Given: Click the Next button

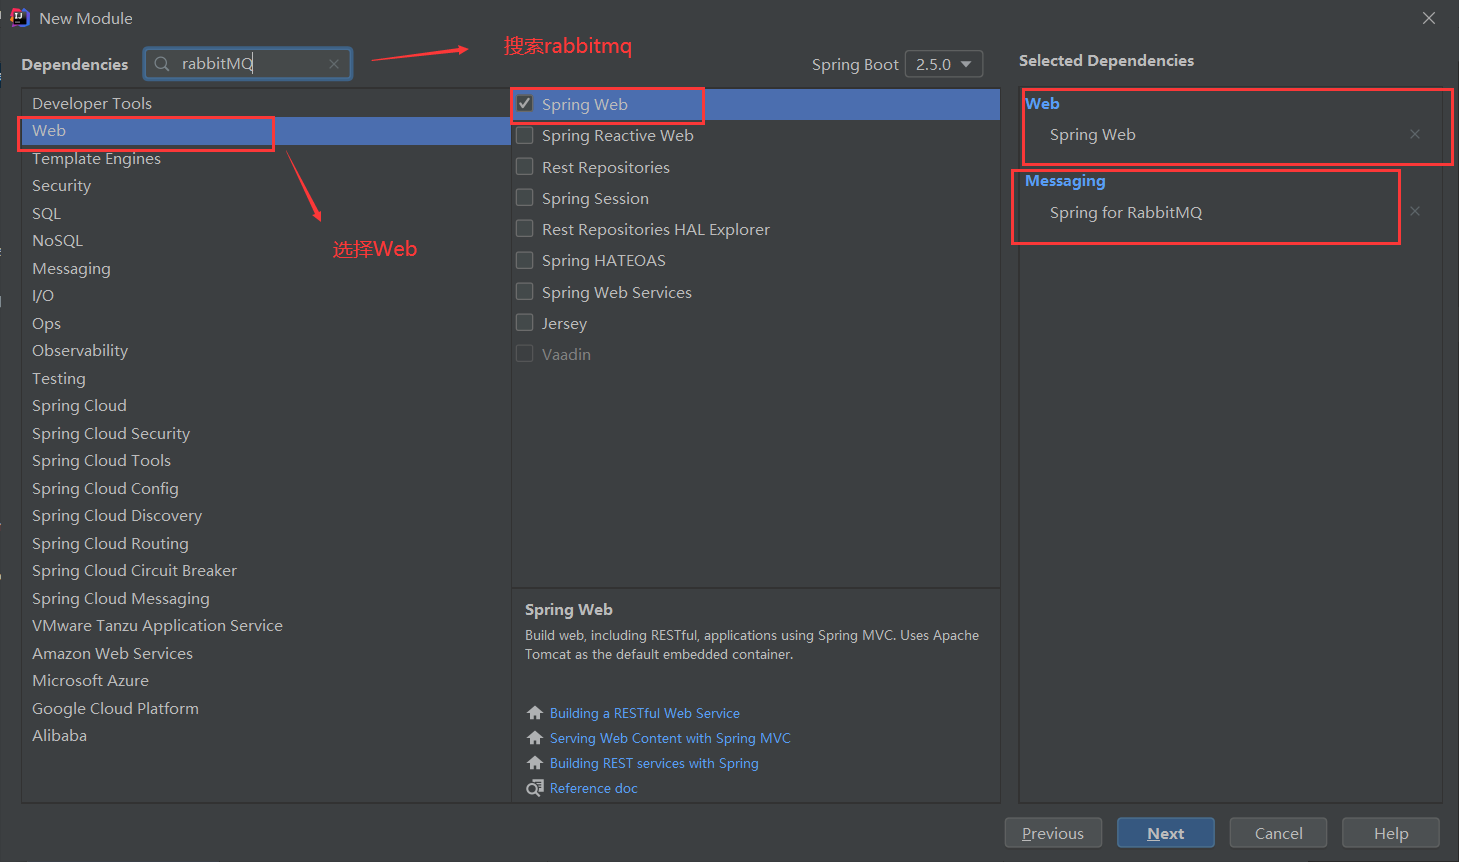Looking at the screenshot, I should click(x=1165, y=832).
